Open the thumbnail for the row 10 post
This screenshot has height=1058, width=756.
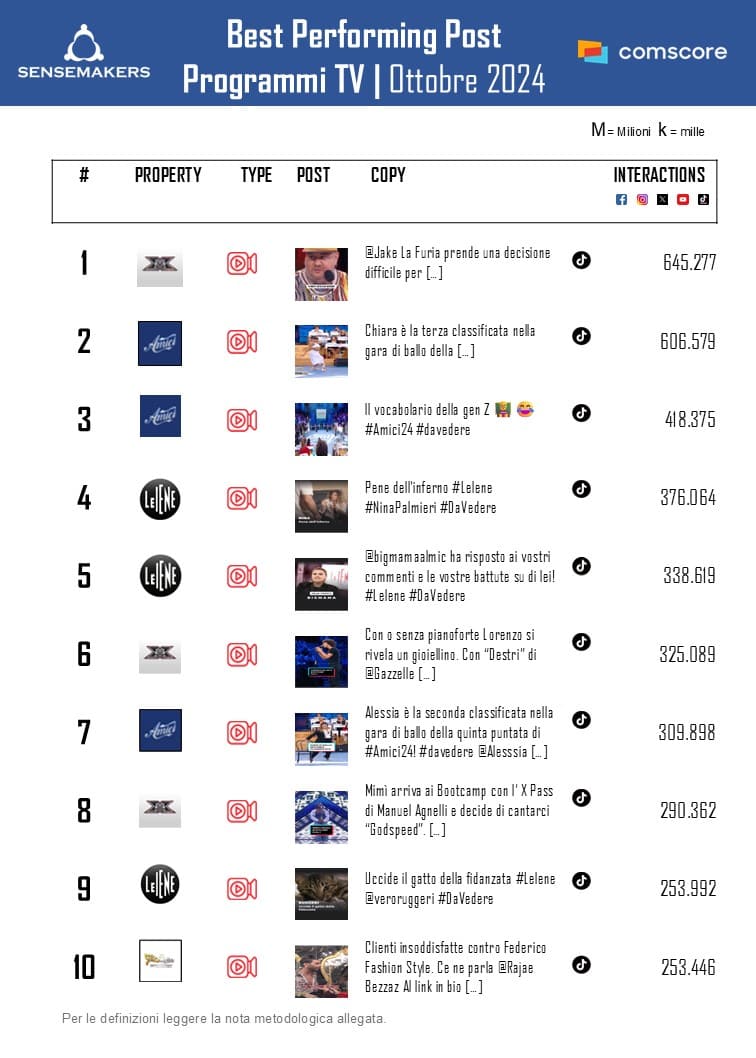click(321, 971)
